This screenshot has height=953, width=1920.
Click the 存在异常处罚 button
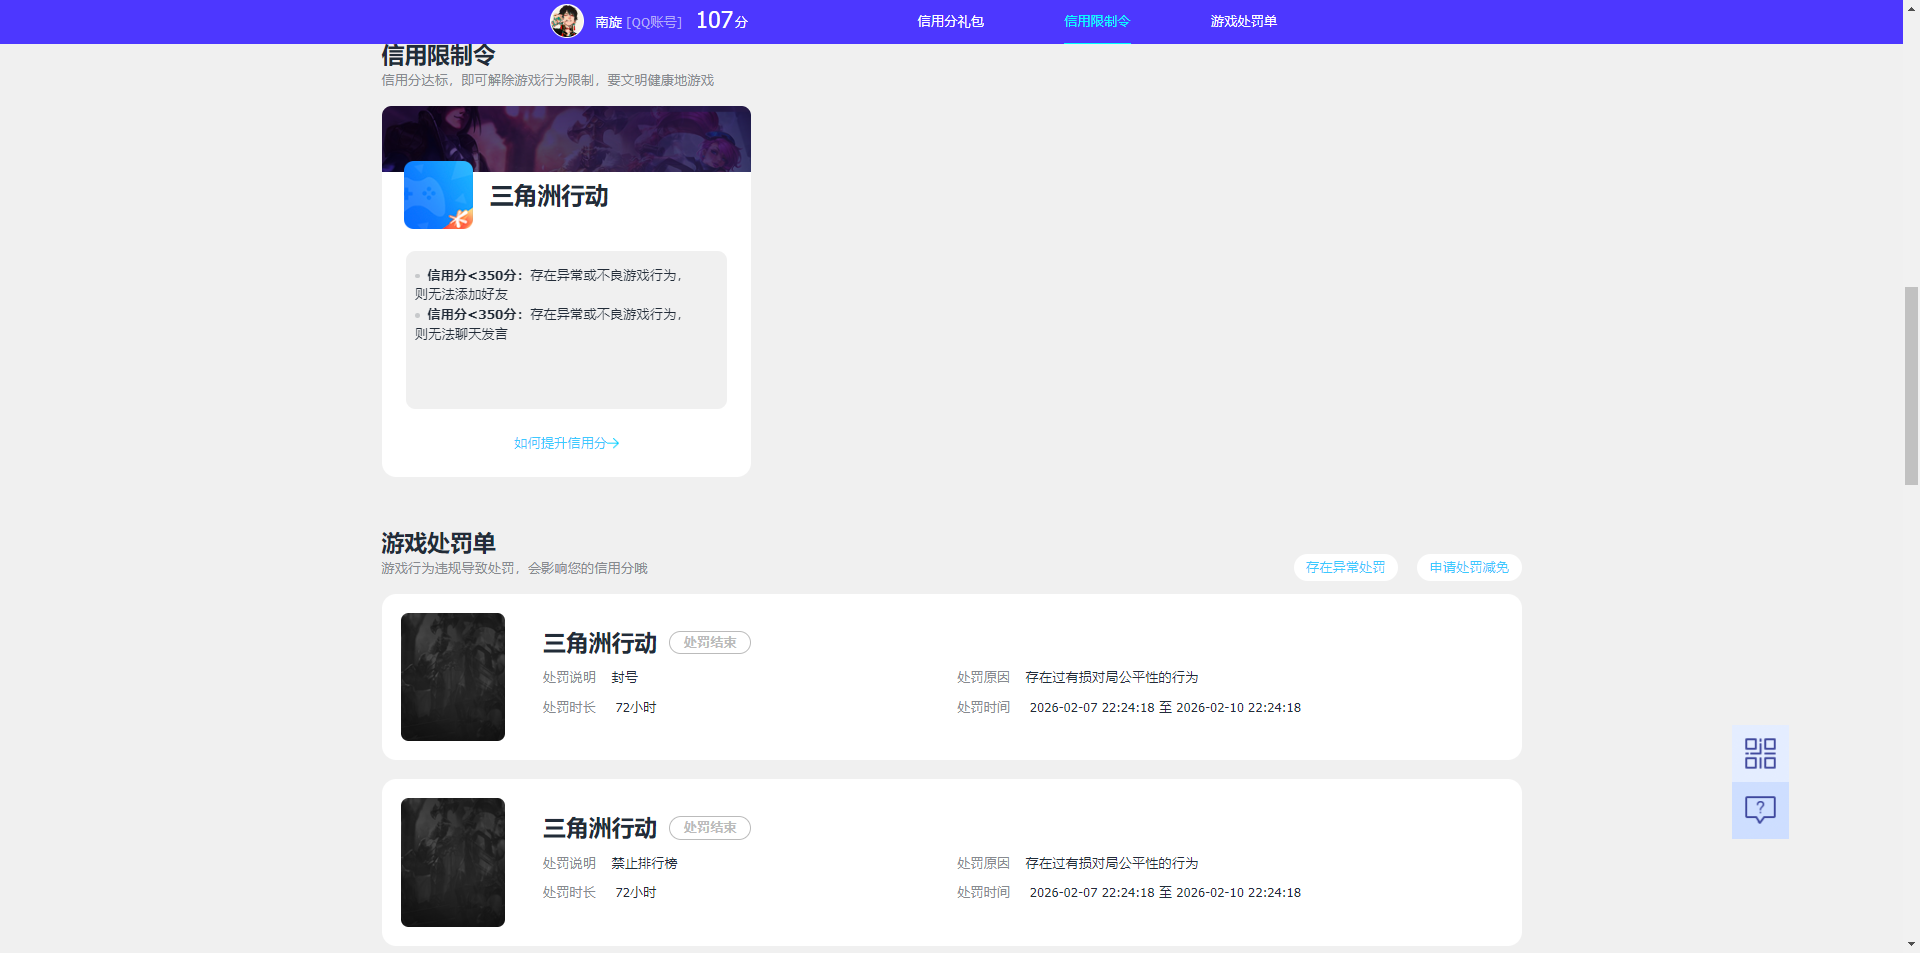(1345, 567)
